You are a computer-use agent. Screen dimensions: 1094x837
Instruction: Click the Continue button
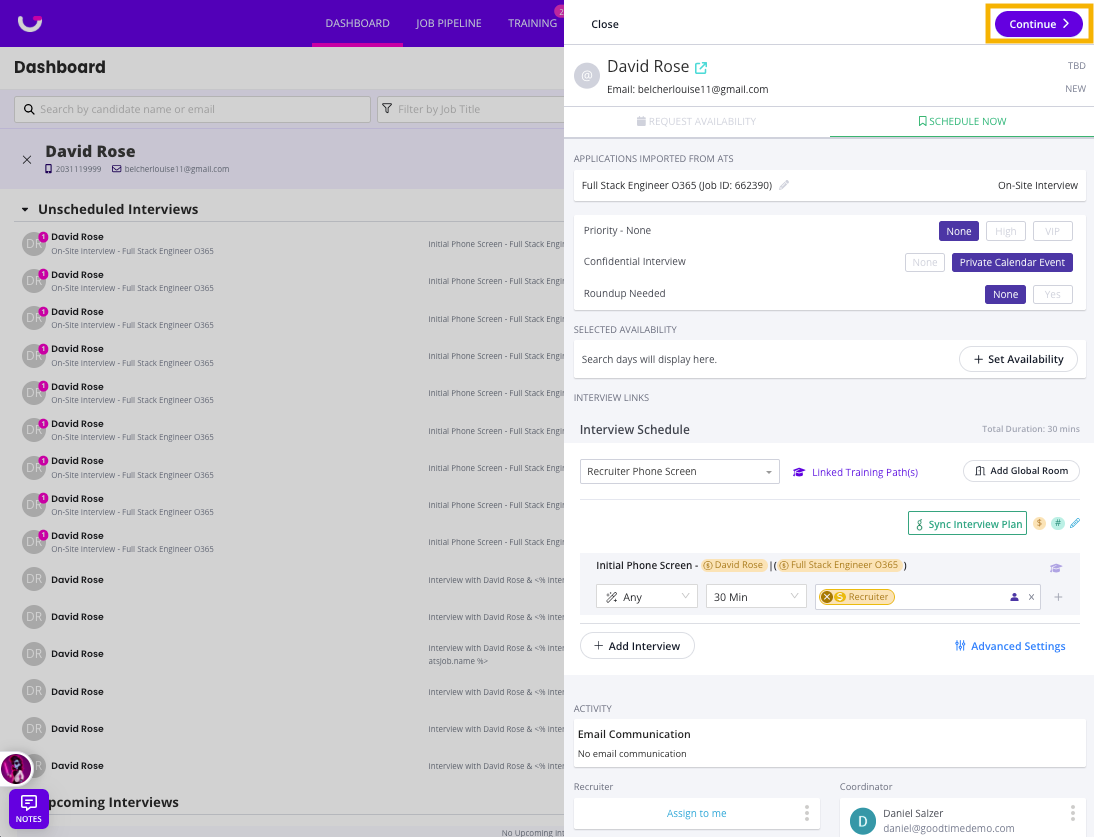click(x=1038, y=24)
